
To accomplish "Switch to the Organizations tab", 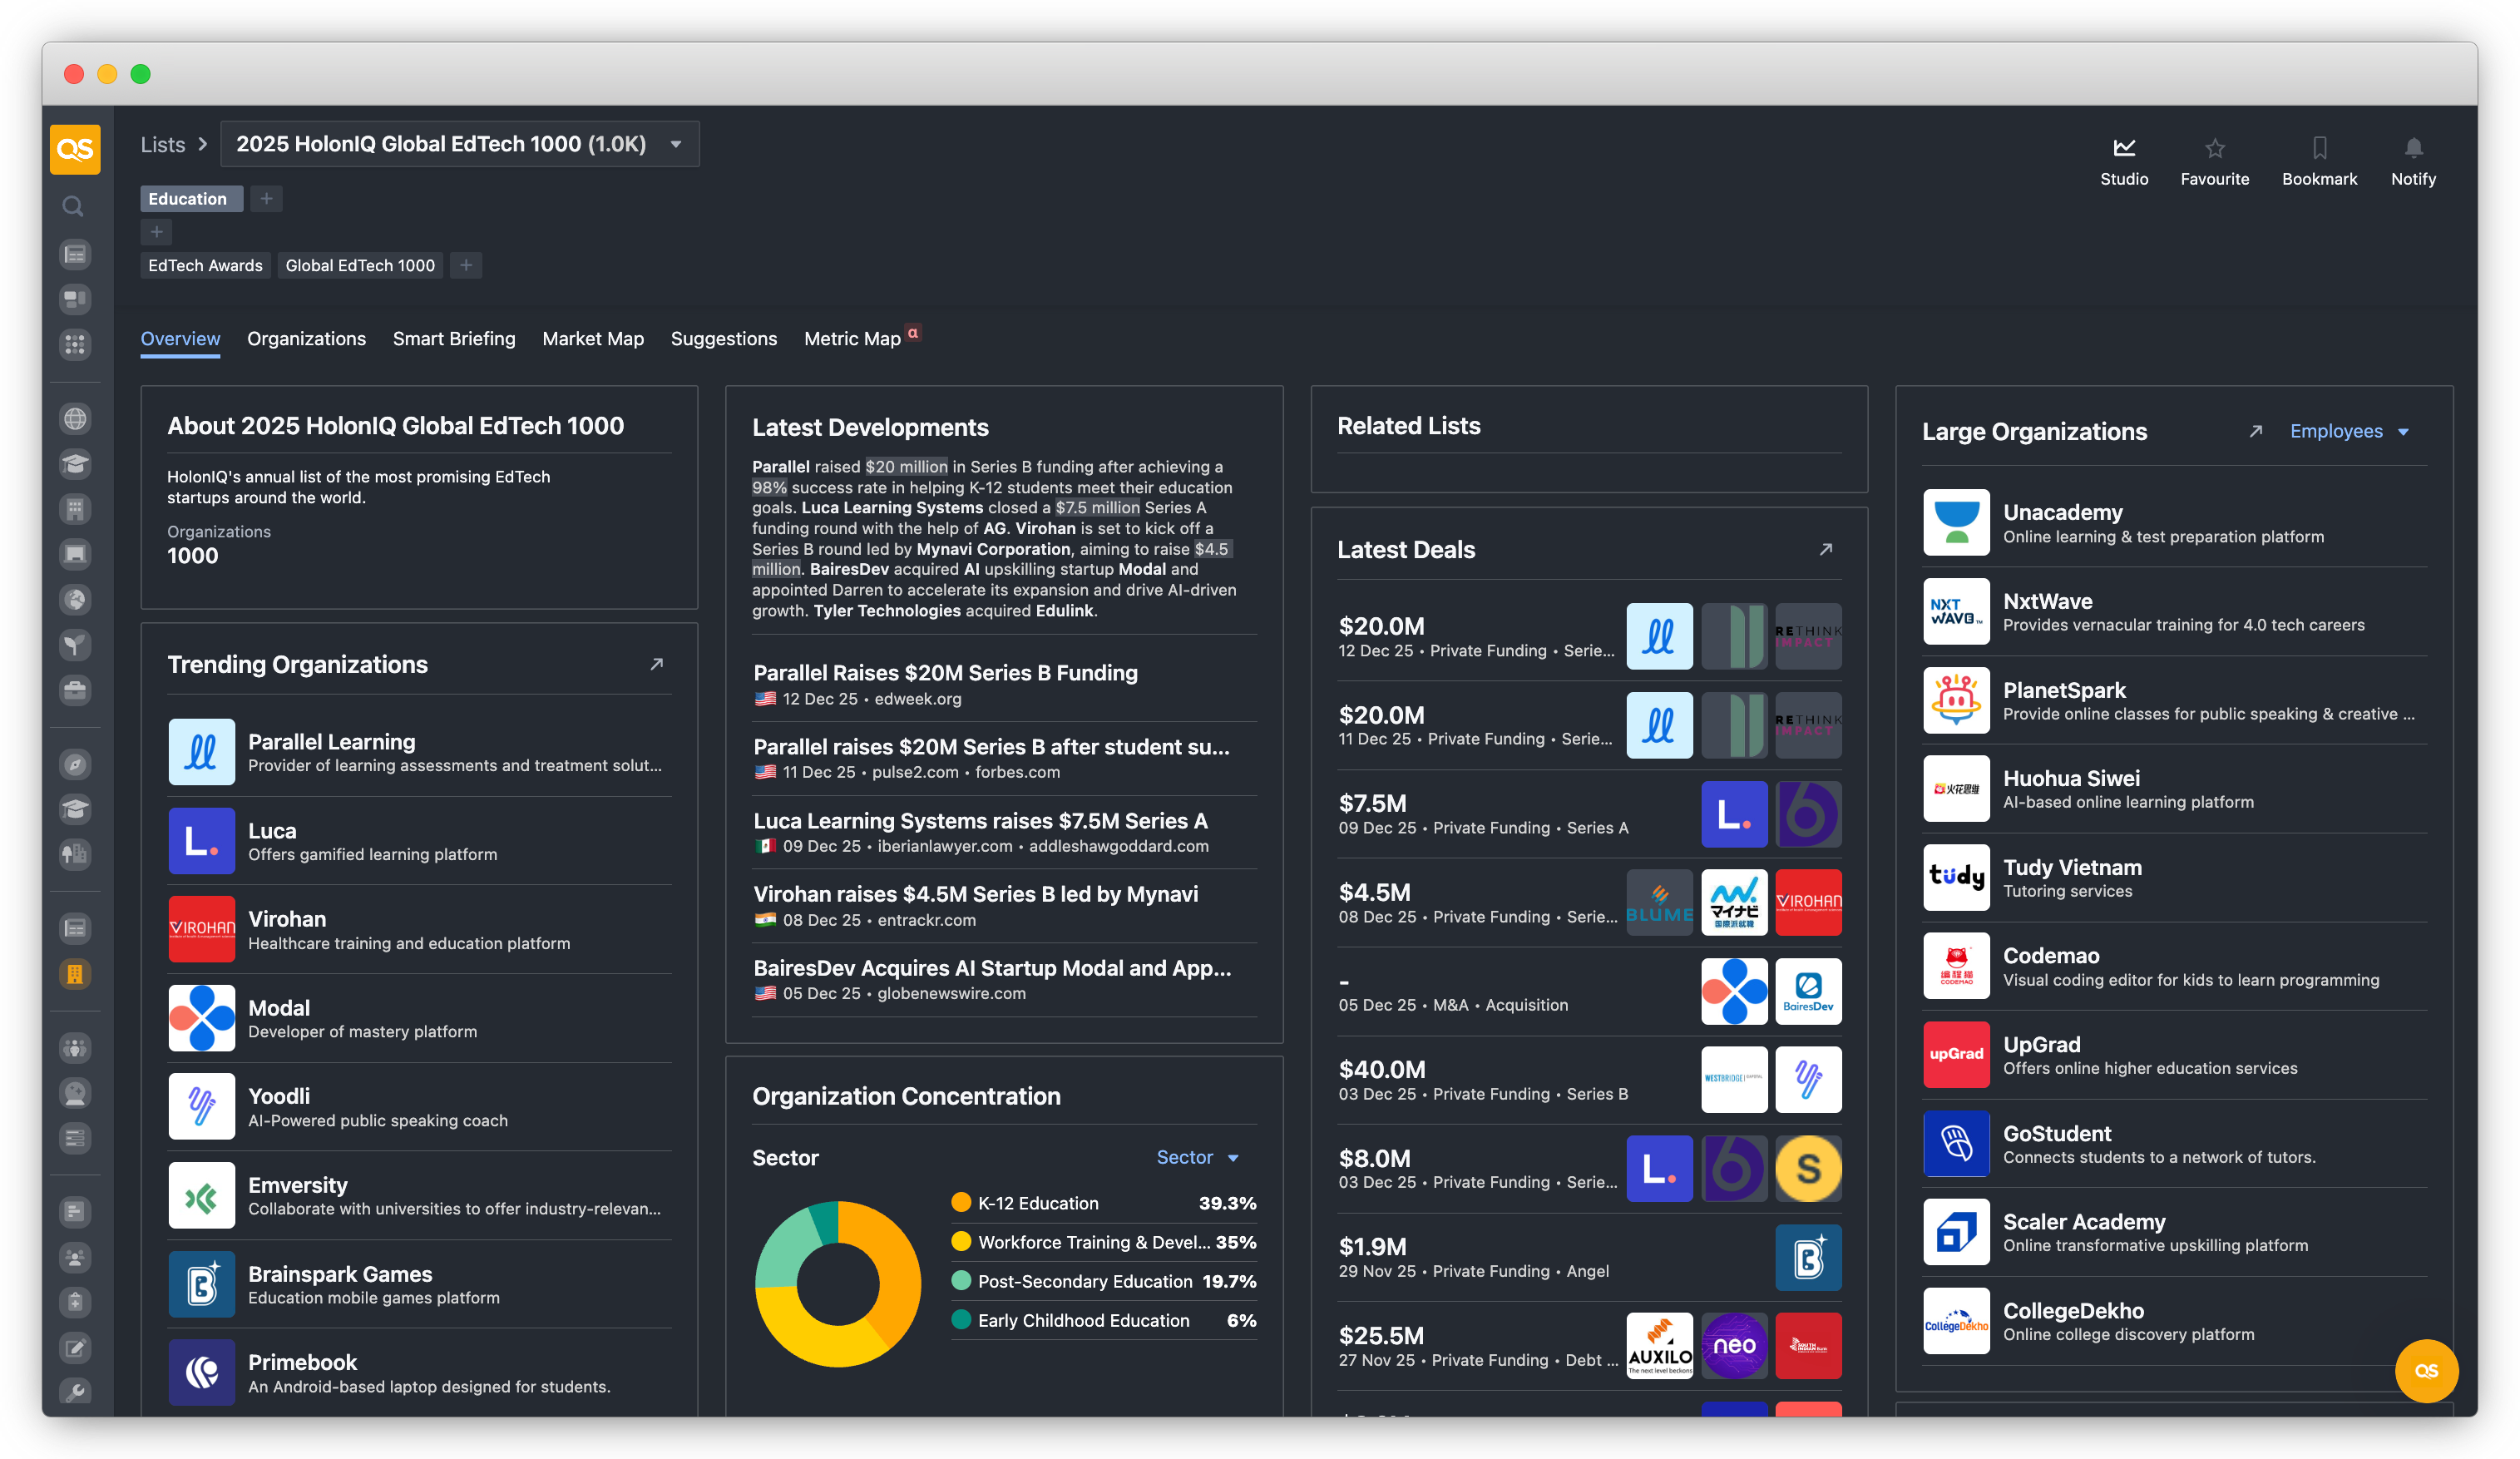I will pos(306,339).
